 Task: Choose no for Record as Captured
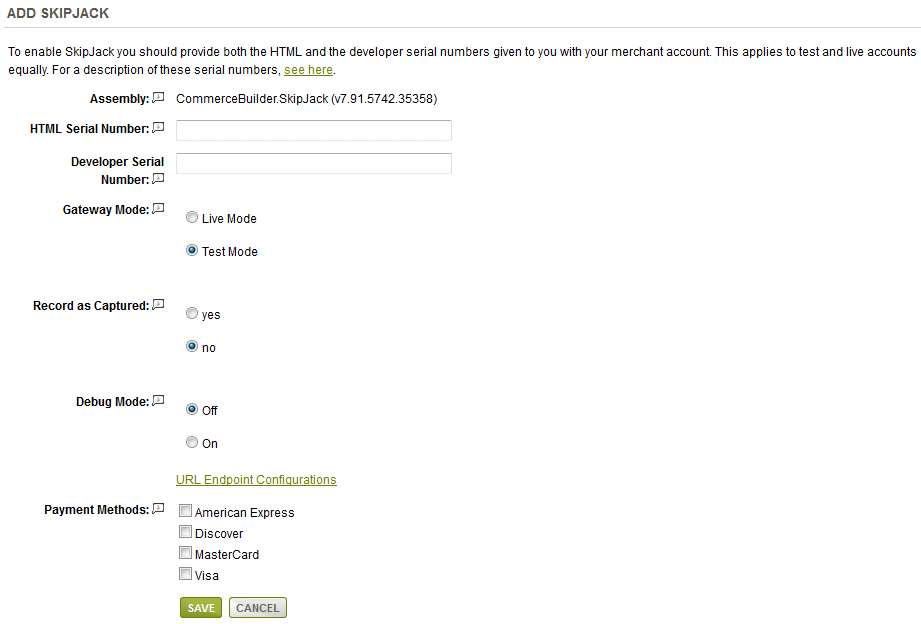(x=192, y=347)
